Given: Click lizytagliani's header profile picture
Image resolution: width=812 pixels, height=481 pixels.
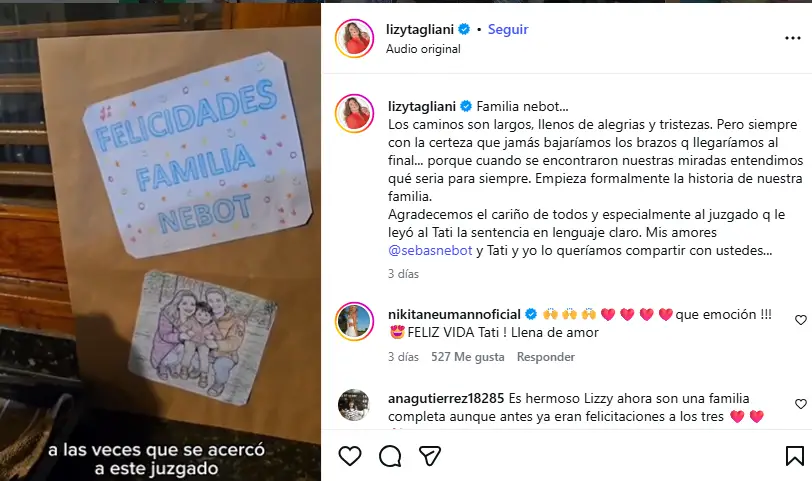Looking at the screenshot, I should 354,38.
